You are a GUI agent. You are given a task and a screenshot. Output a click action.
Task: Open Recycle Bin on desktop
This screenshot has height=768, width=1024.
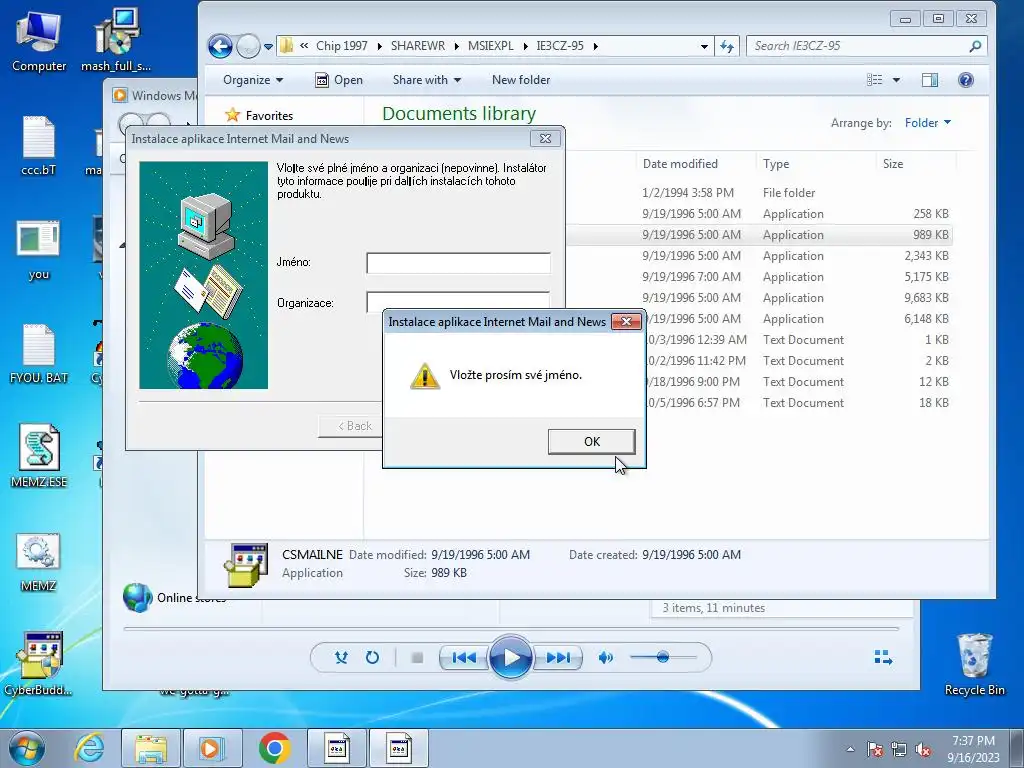tap(974, 665)
